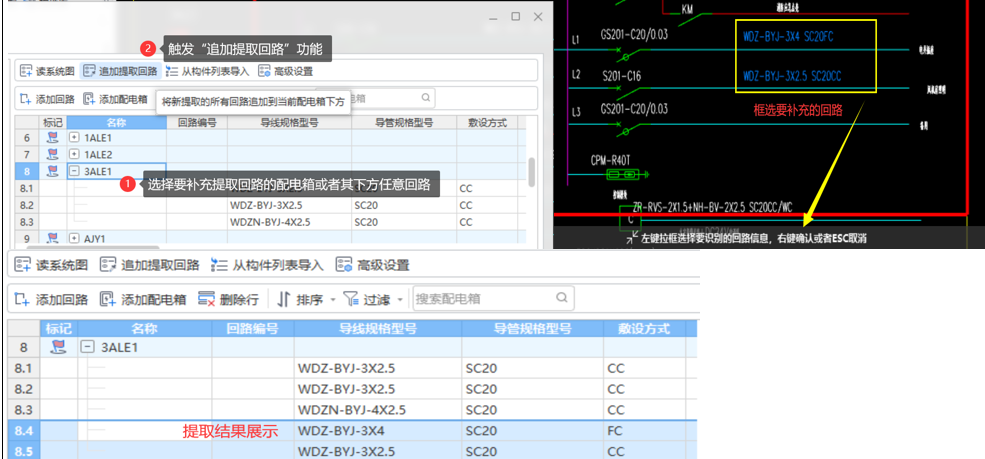Viewport: 985px width, 459px height.
Task: Expand the 1ALE1 distribution box node
Action: click(x=74, y=137)
